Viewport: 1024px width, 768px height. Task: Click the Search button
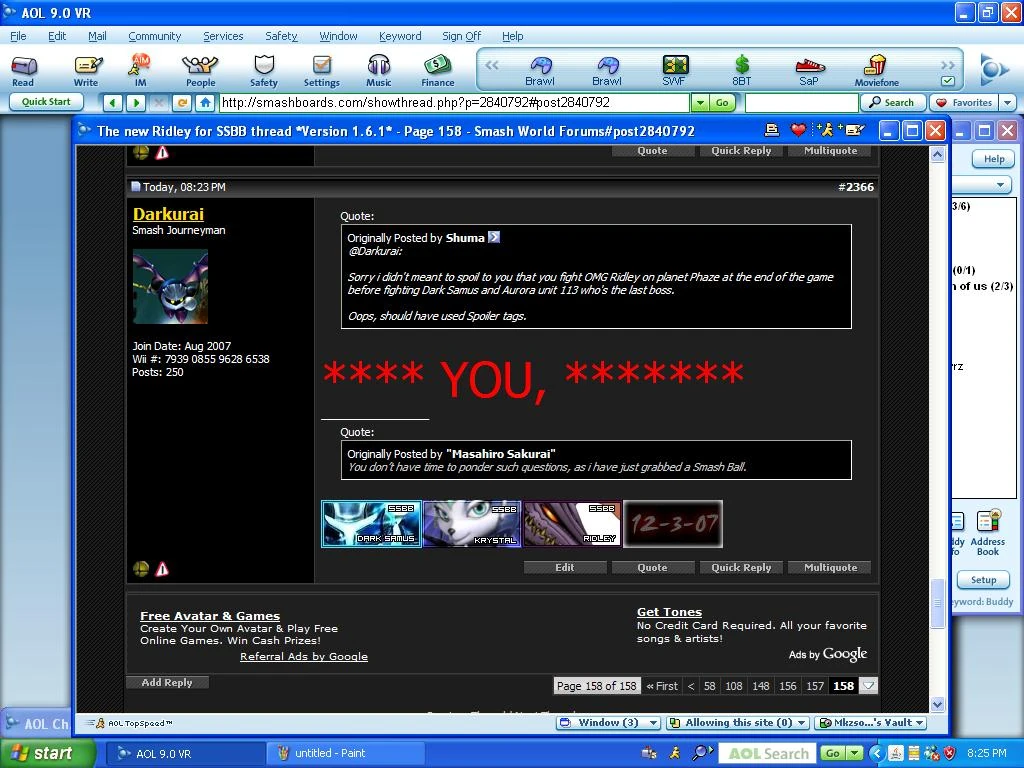pos(892,103)
